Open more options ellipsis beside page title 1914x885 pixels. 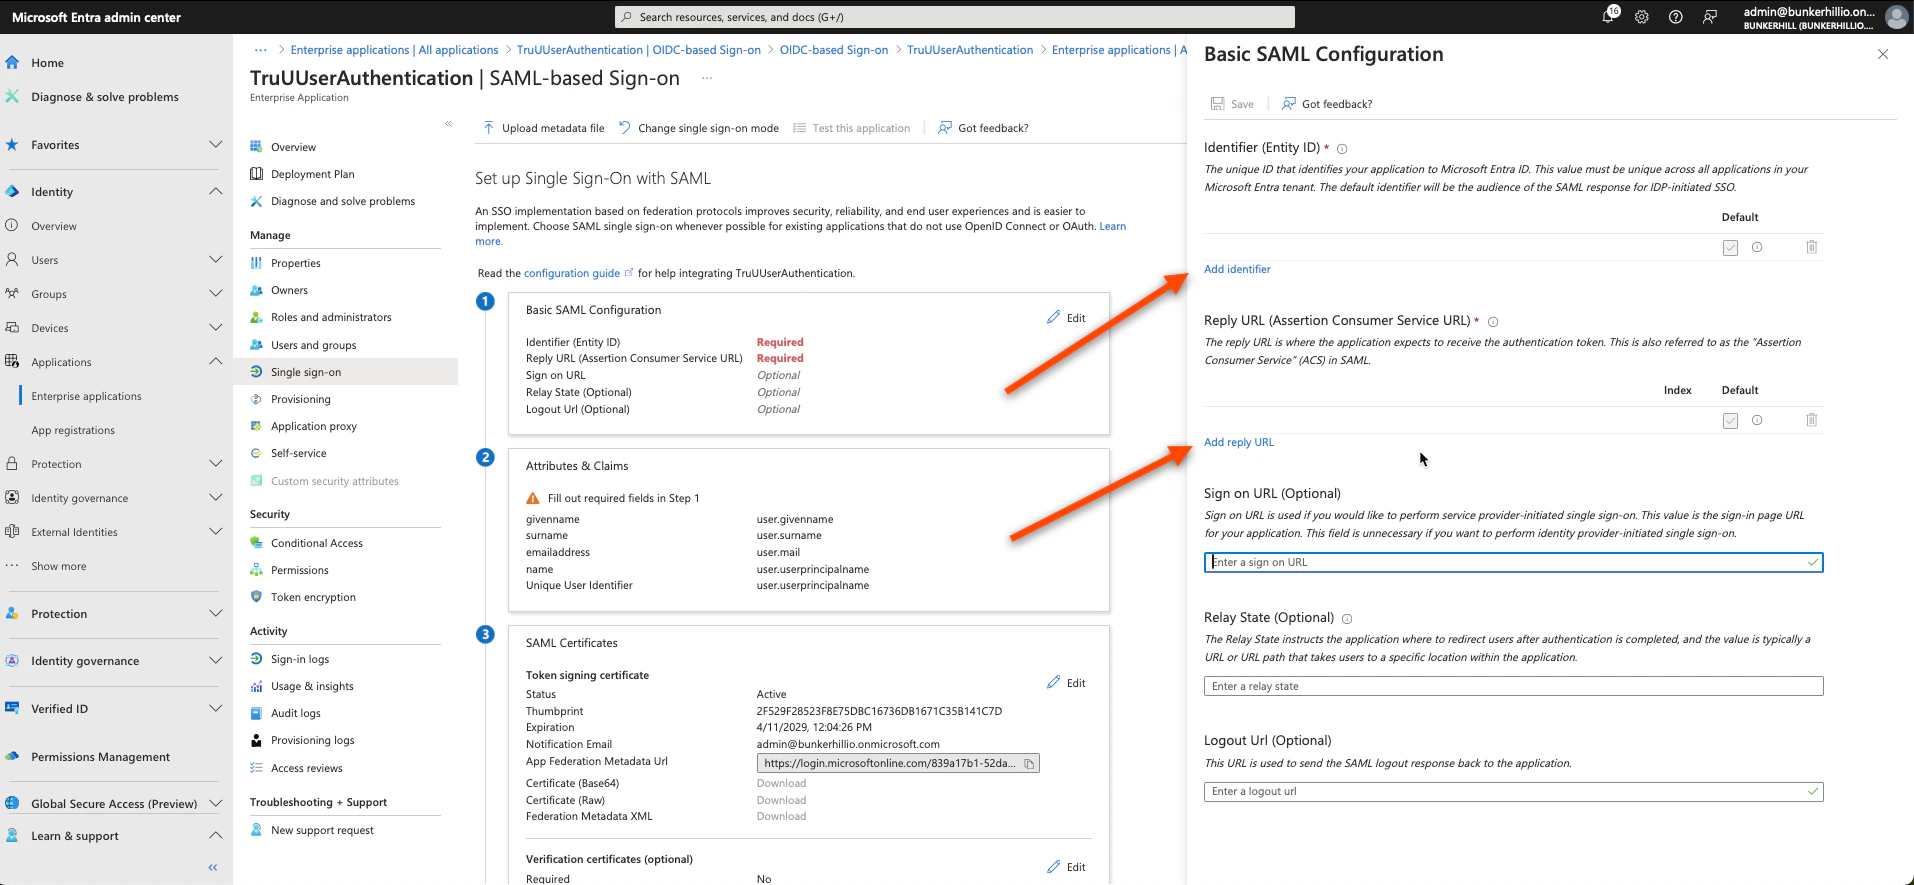pos(707,78)
